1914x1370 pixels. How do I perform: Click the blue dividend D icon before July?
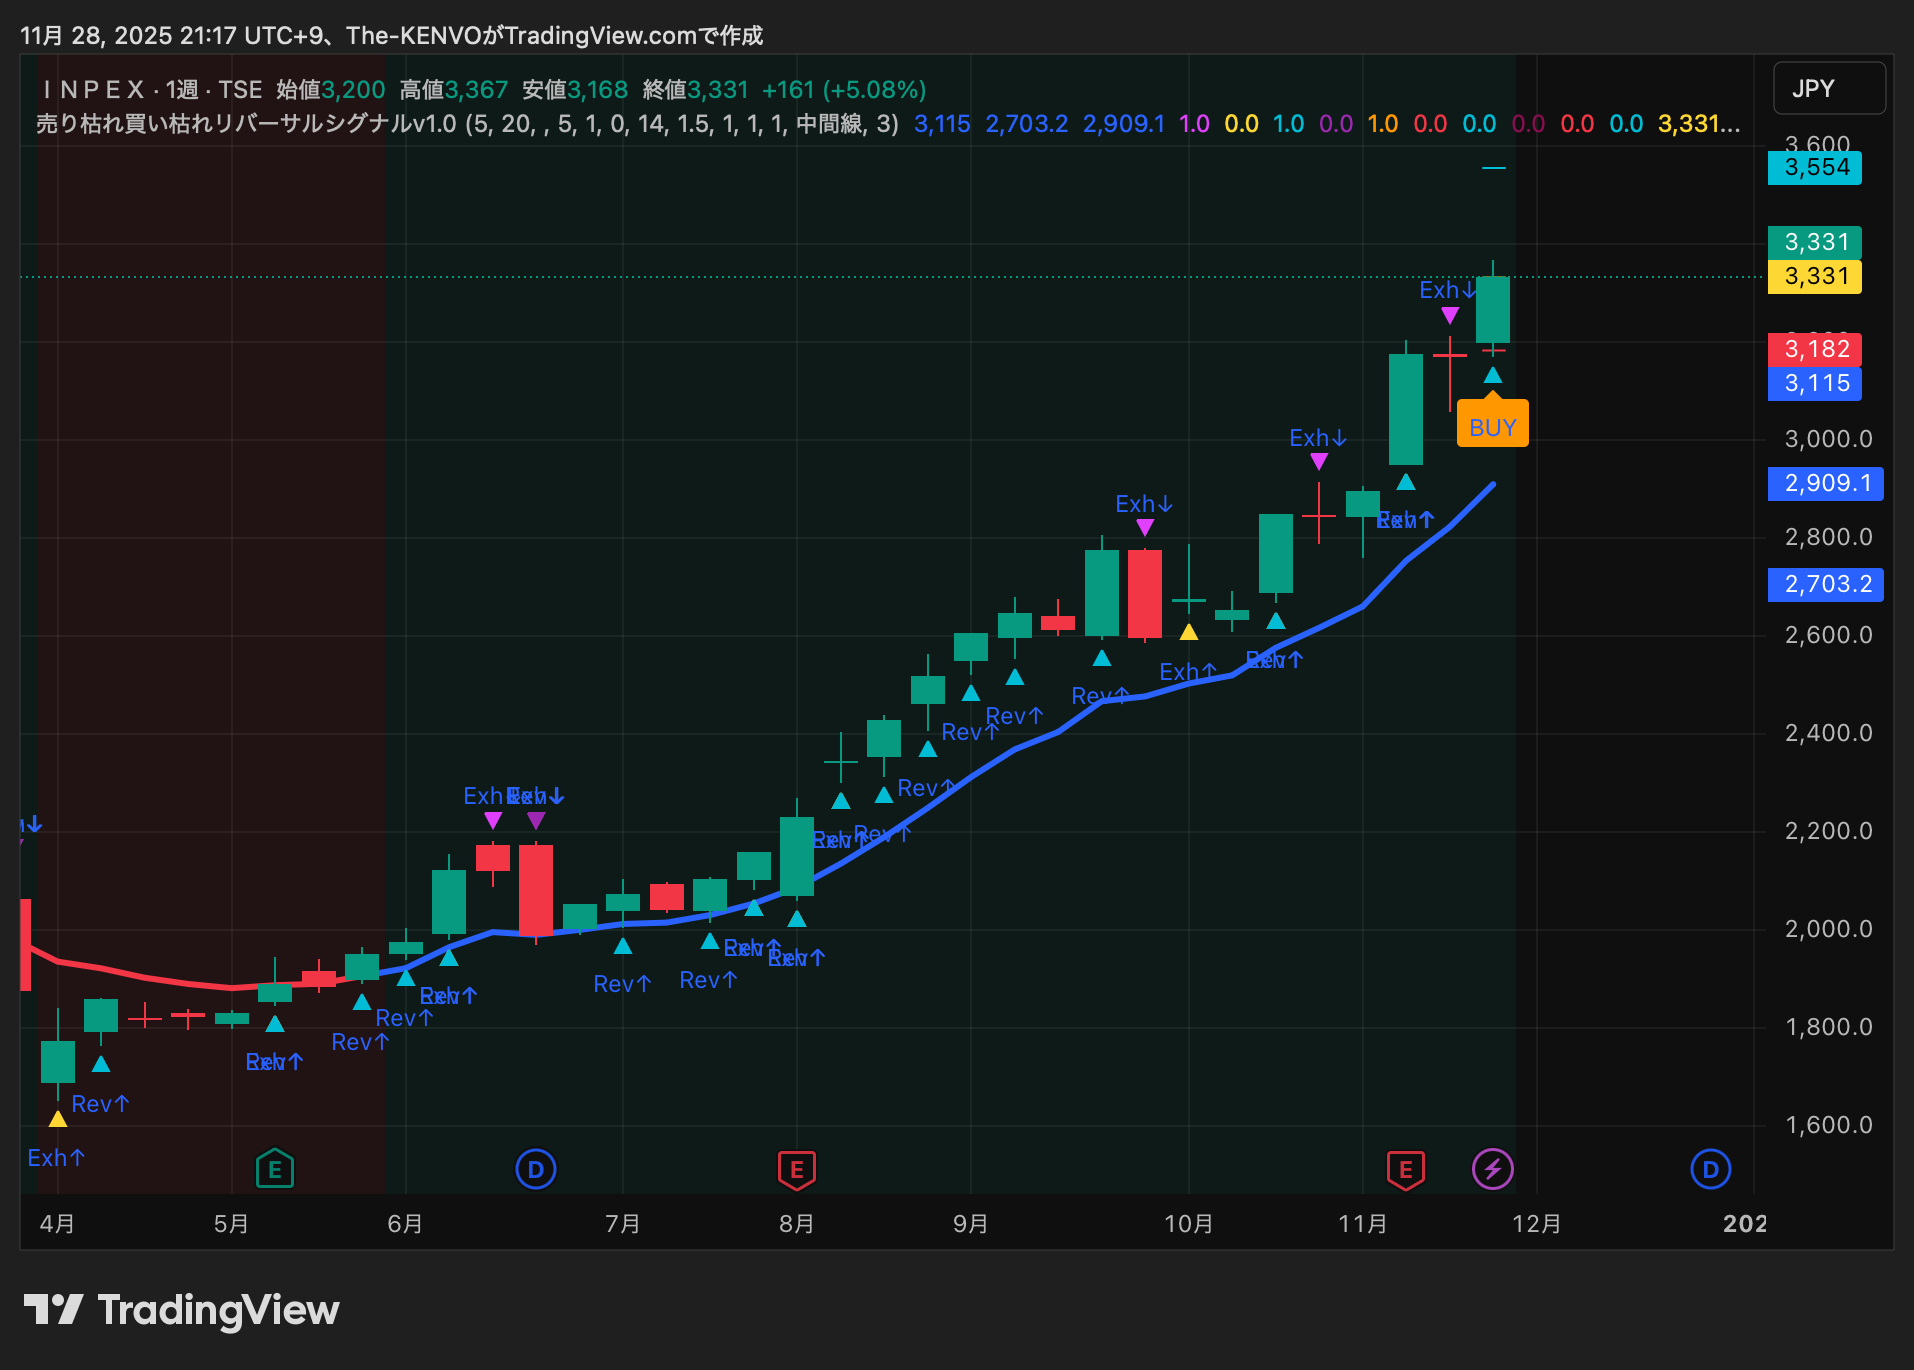click(x=536, y=1168)
